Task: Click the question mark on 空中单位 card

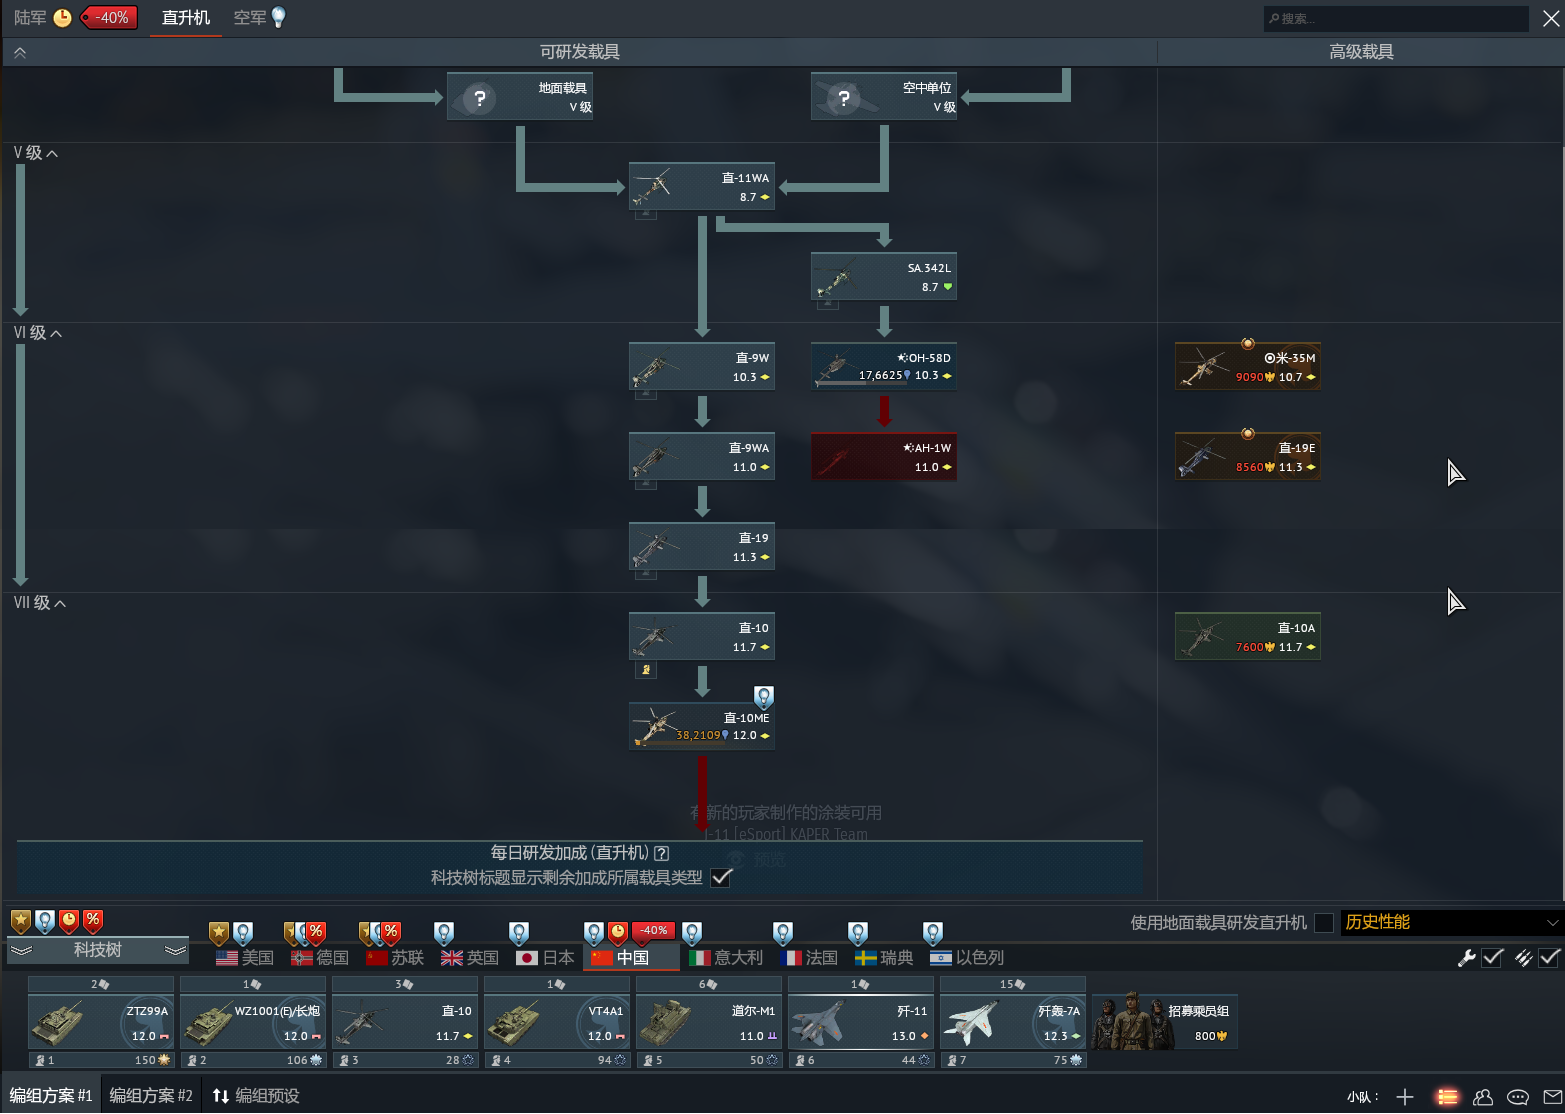Action: tap(844, 98)
